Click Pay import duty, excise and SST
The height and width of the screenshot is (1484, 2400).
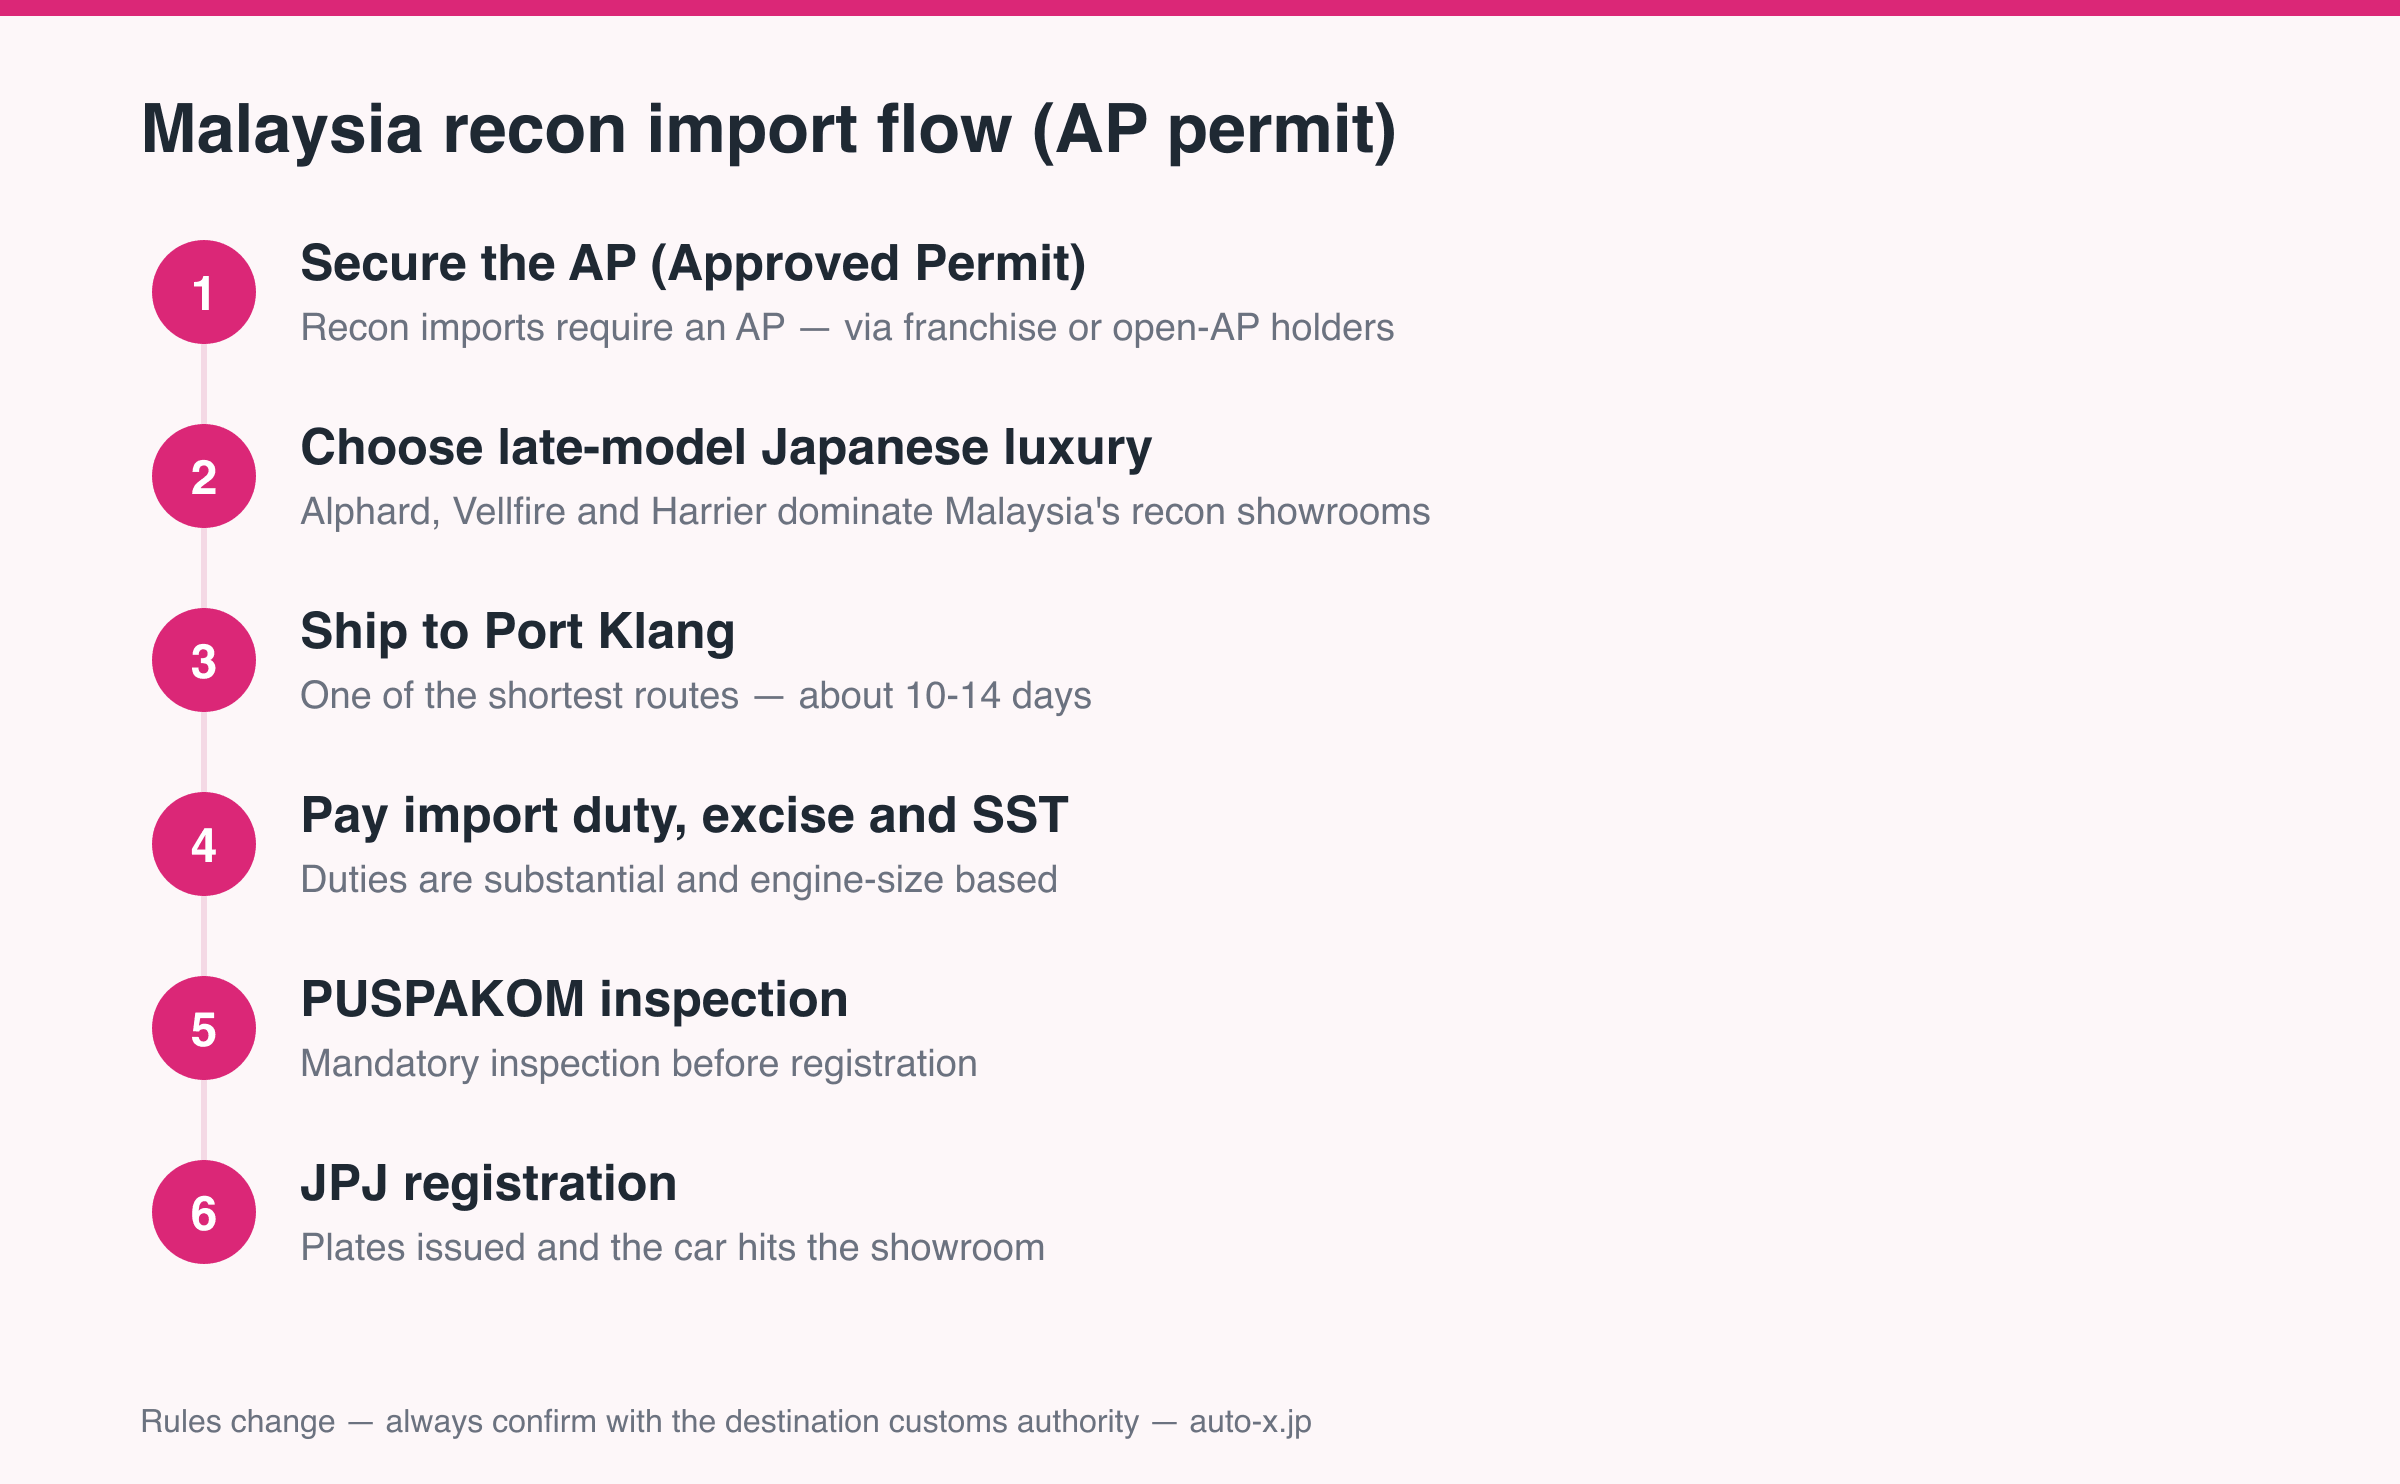(684, 815)
